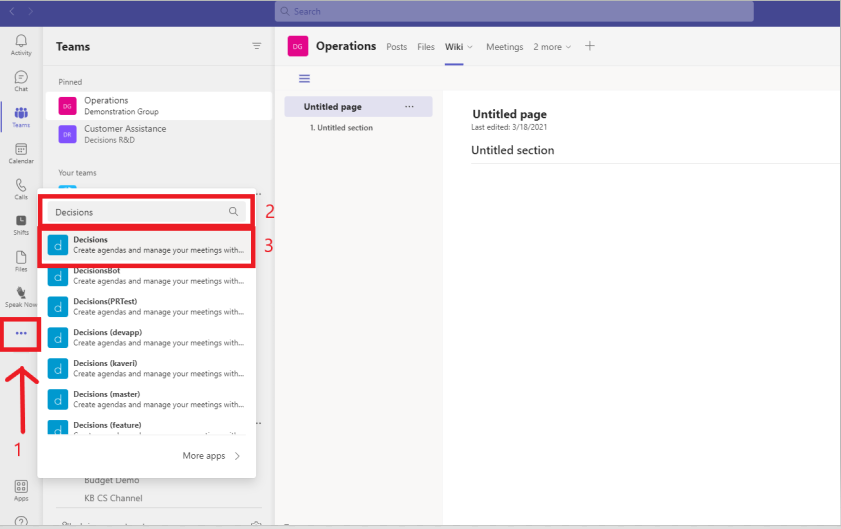Click the Help question mark icon
This screenshot has width=841, height=529.
pos(21,521)
